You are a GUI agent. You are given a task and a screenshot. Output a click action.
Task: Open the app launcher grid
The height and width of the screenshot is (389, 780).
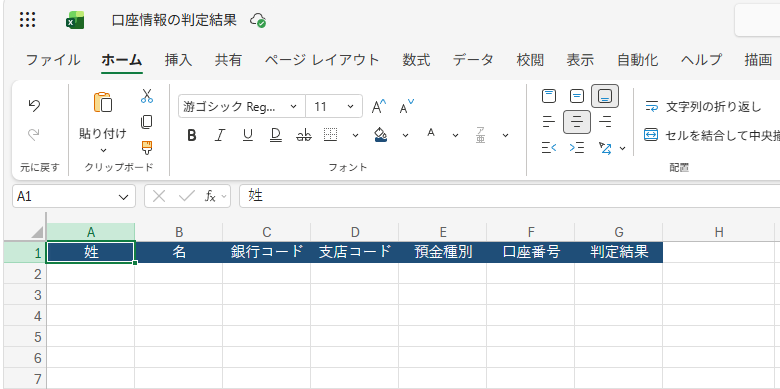pos(27,20)
